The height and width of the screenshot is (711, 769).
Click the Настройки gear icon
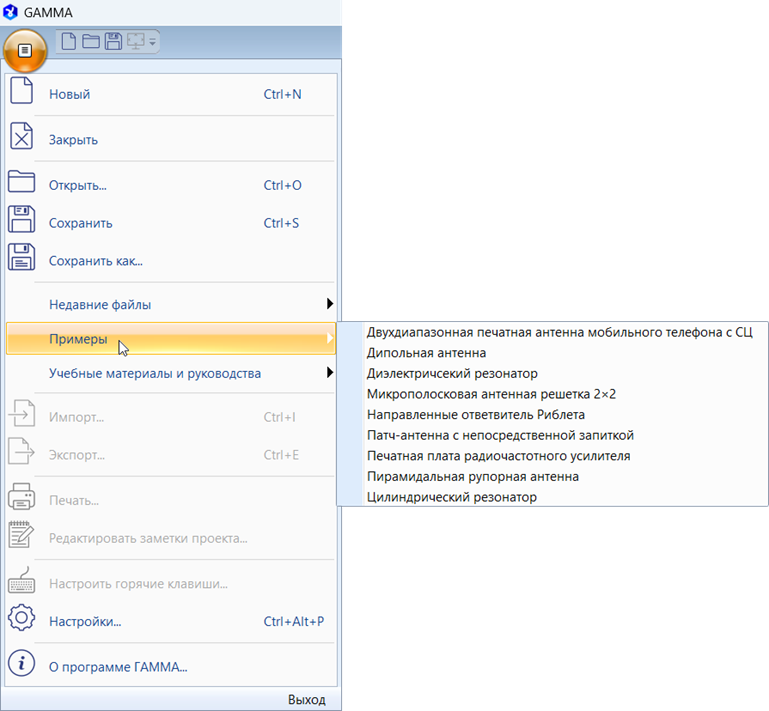coord(22,620)
